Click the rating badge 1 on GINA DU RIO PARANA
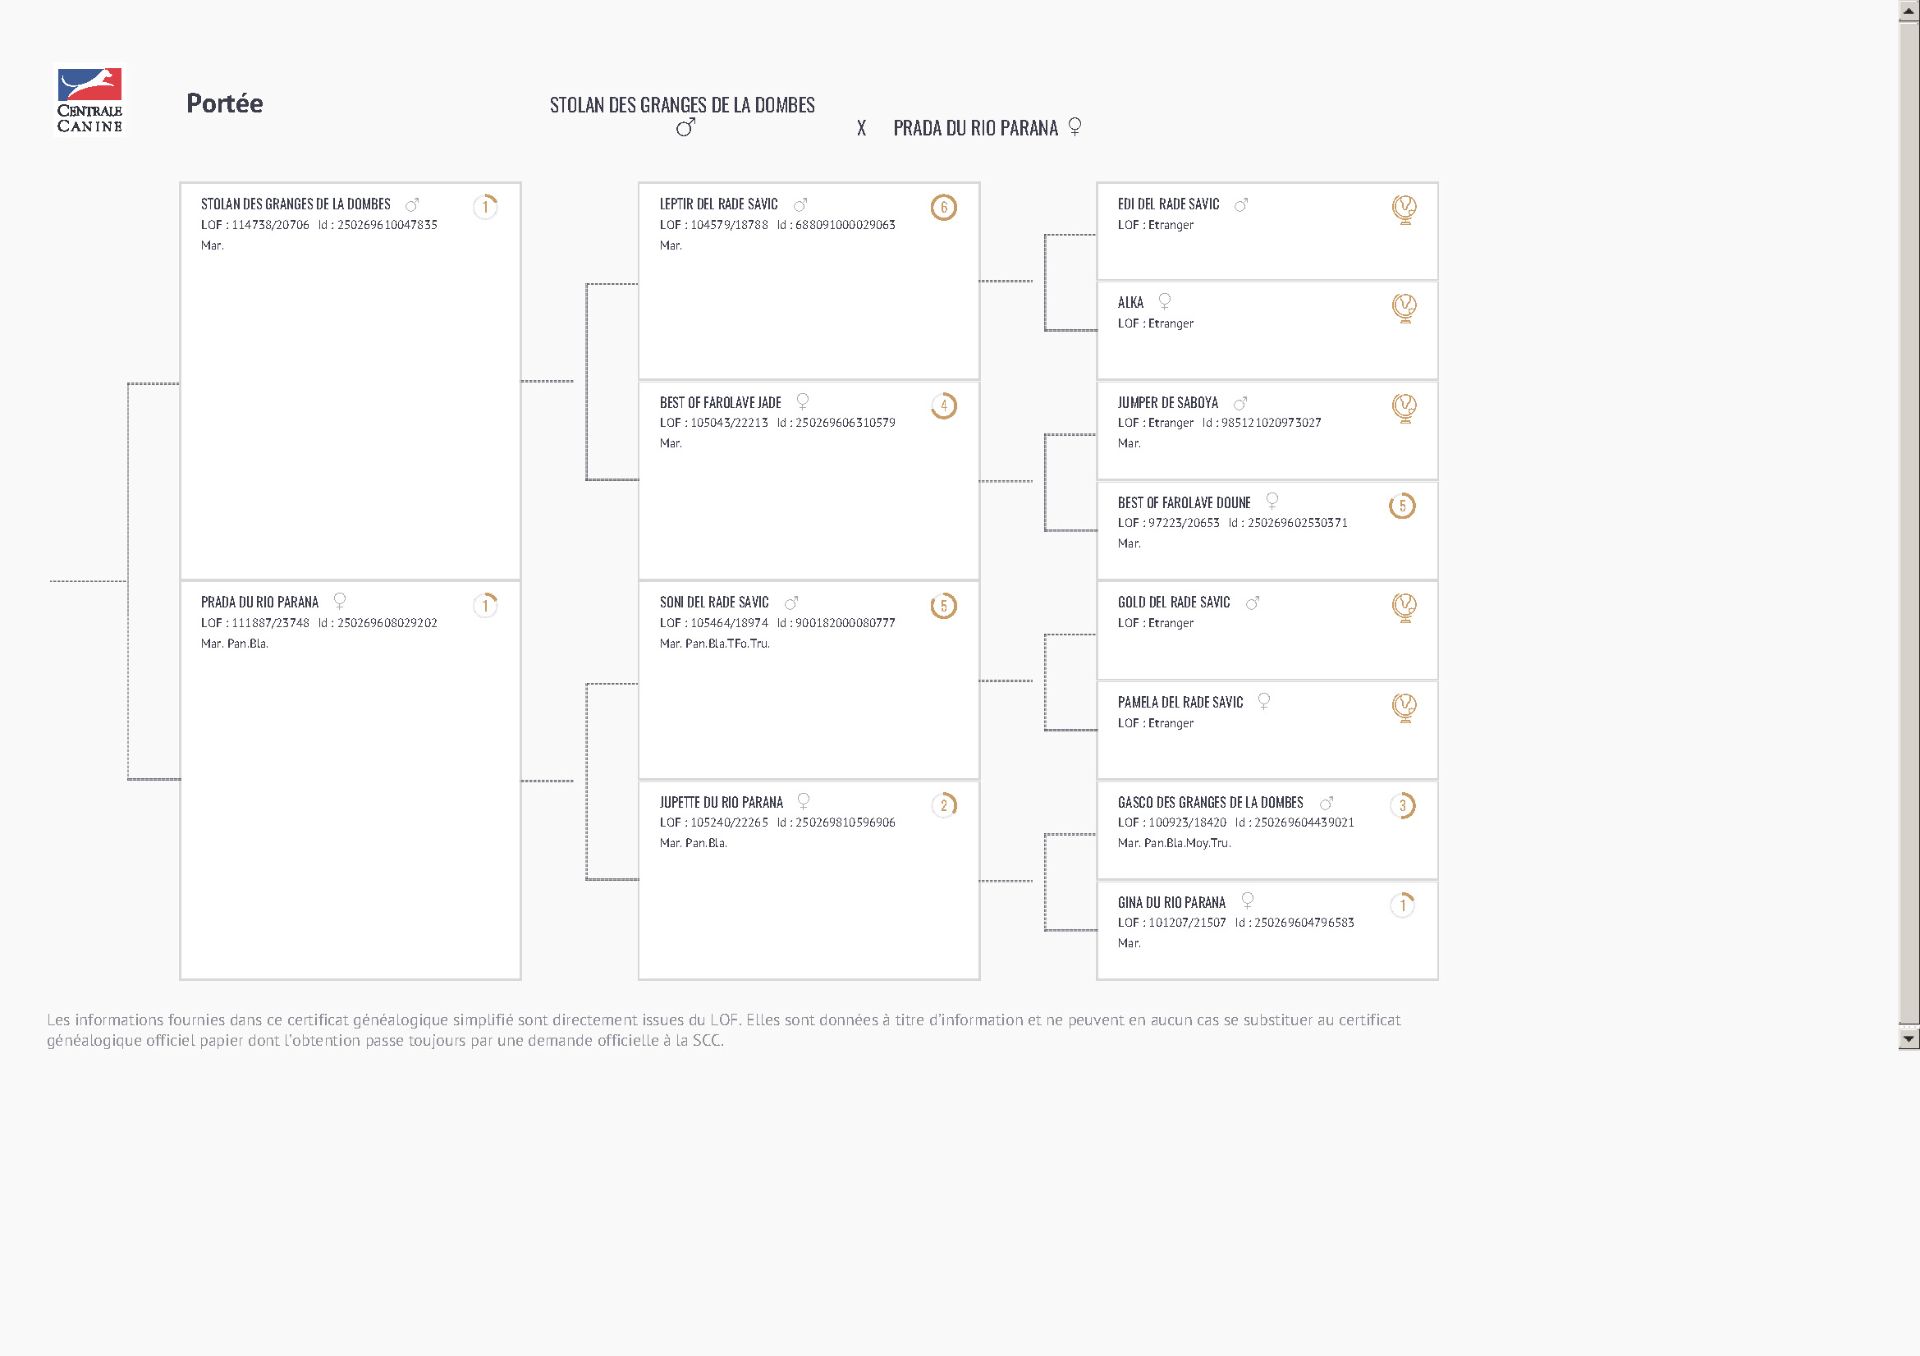 1402,906
